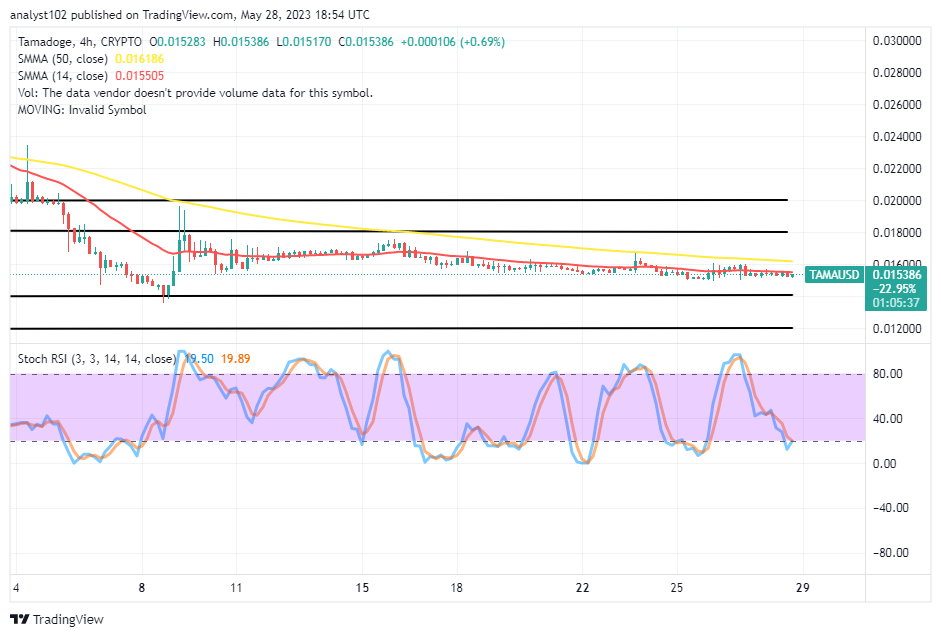Click the high price value 0.015386 in header
This screenshot has height=637, width=941.
(245, 42)
